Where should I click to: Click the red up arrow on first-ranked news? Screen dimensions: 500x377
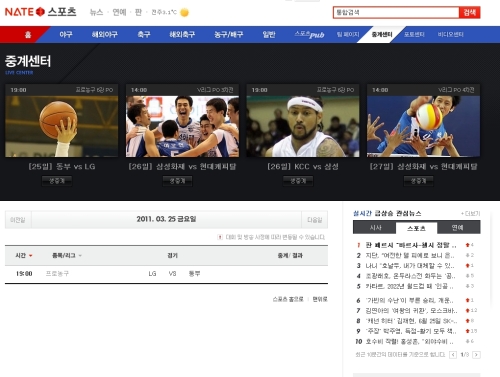(467, 245)
